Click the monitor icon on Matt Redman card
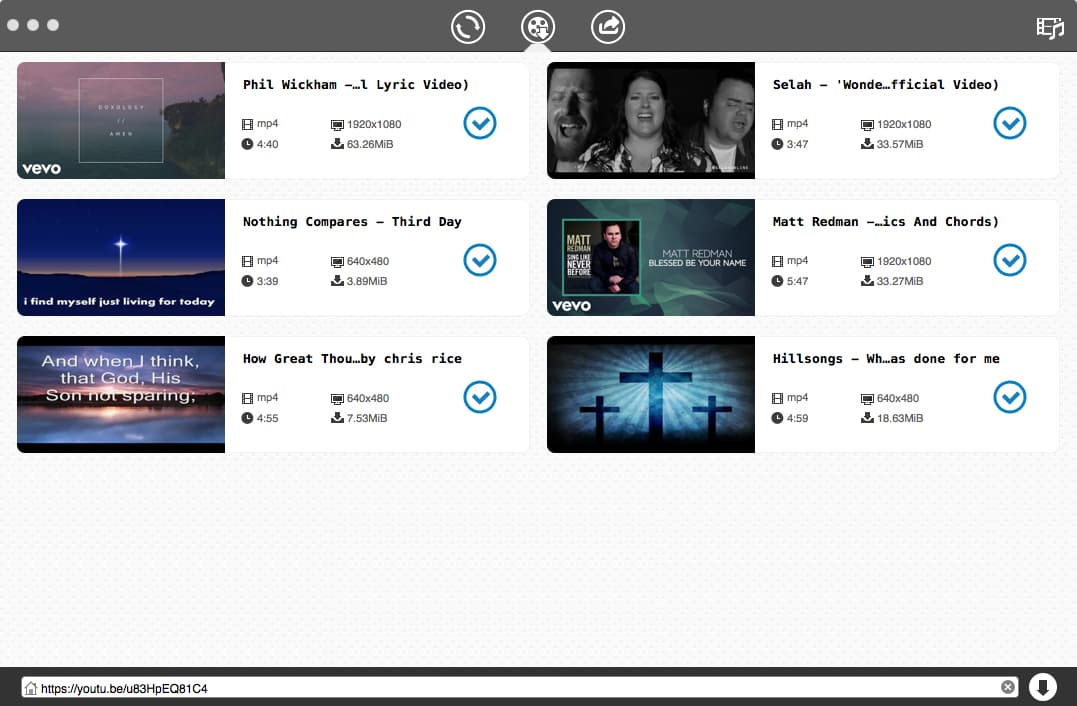 tap(868, 262)
